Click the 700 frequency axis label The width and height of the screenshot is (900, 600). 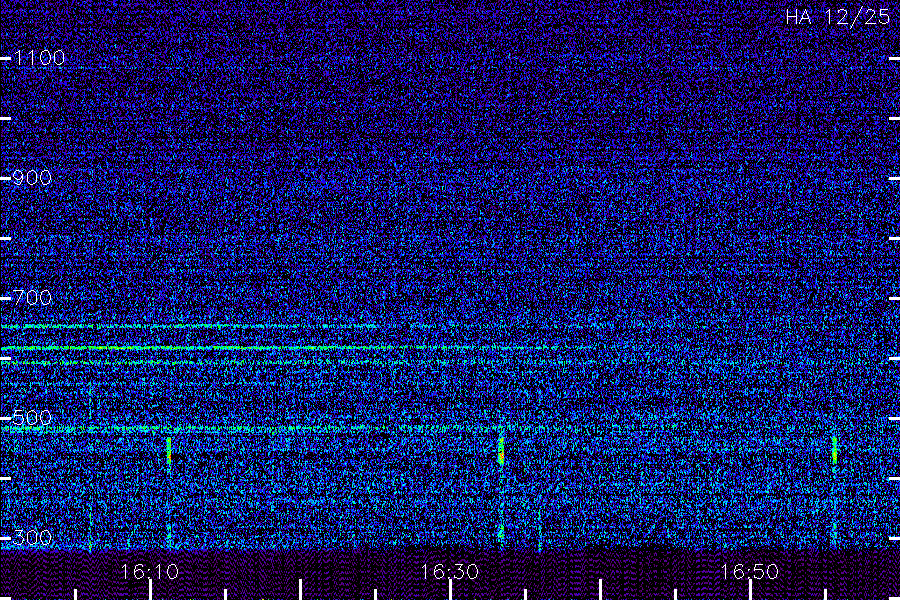coord(32,298)
